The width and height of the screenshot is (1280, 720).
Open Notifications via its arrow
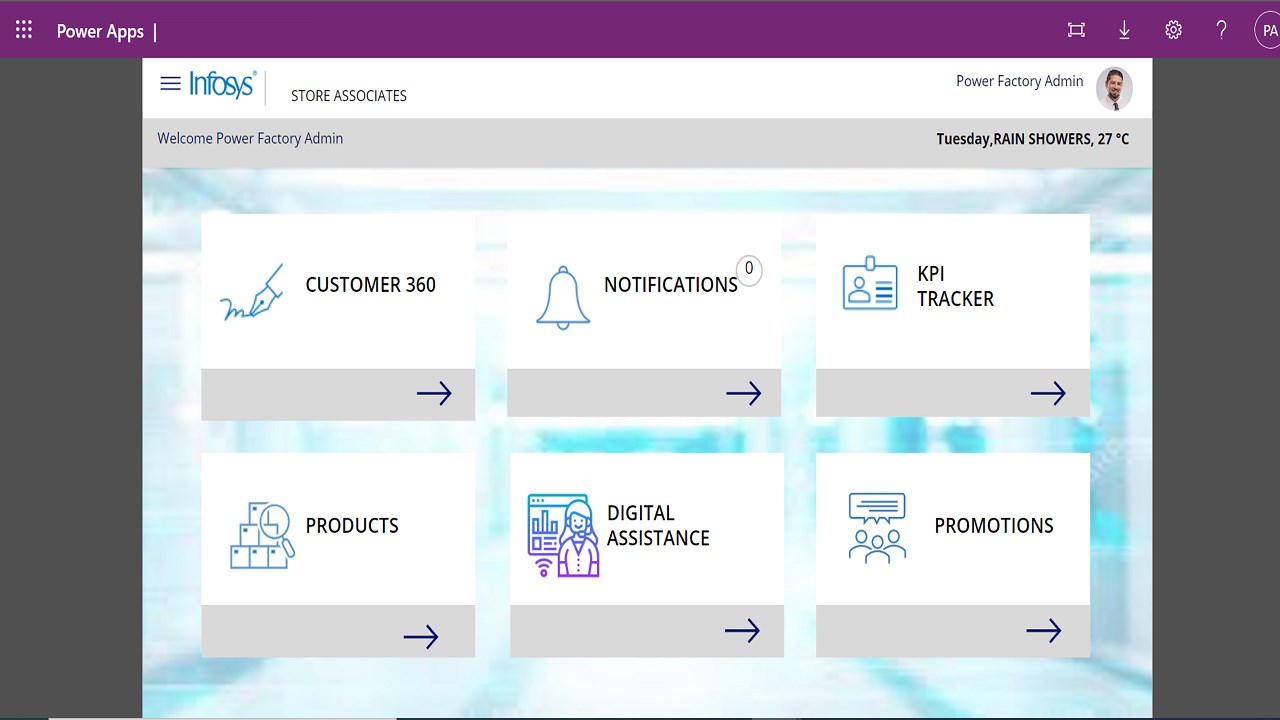[744, 394]
